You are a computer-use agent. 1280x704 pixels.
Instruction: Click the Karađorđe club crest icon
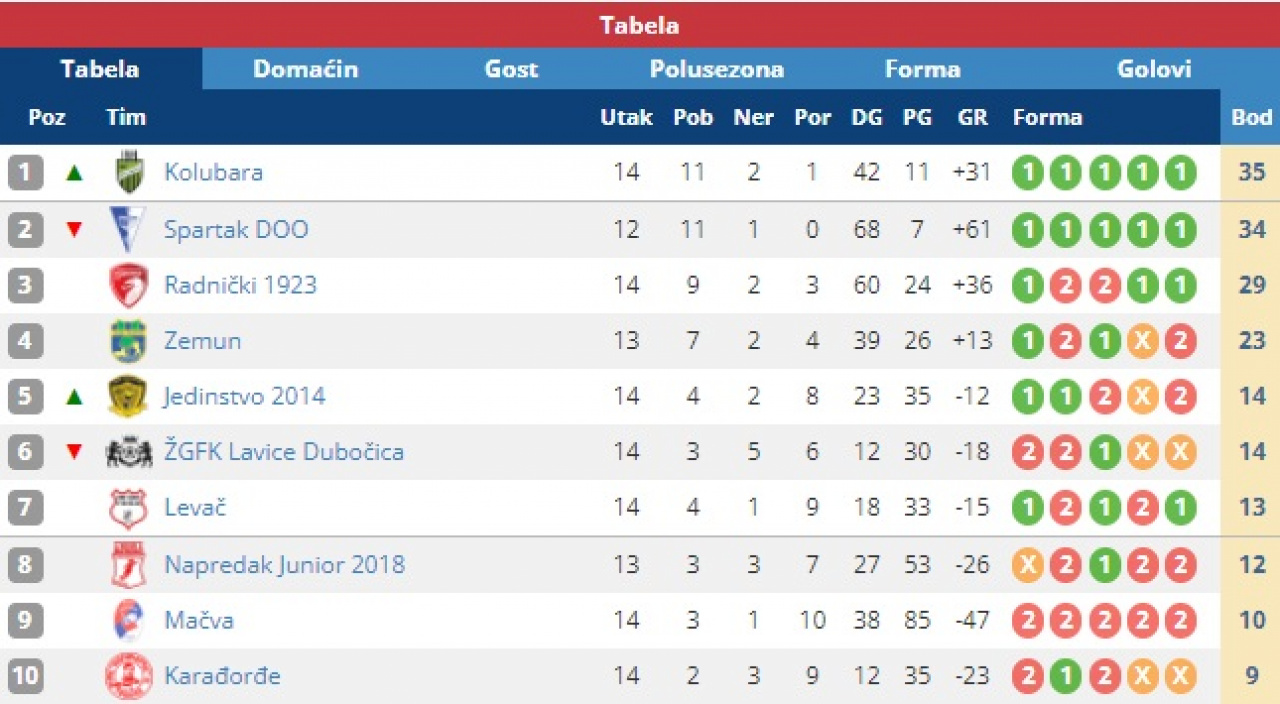(128, 676)
